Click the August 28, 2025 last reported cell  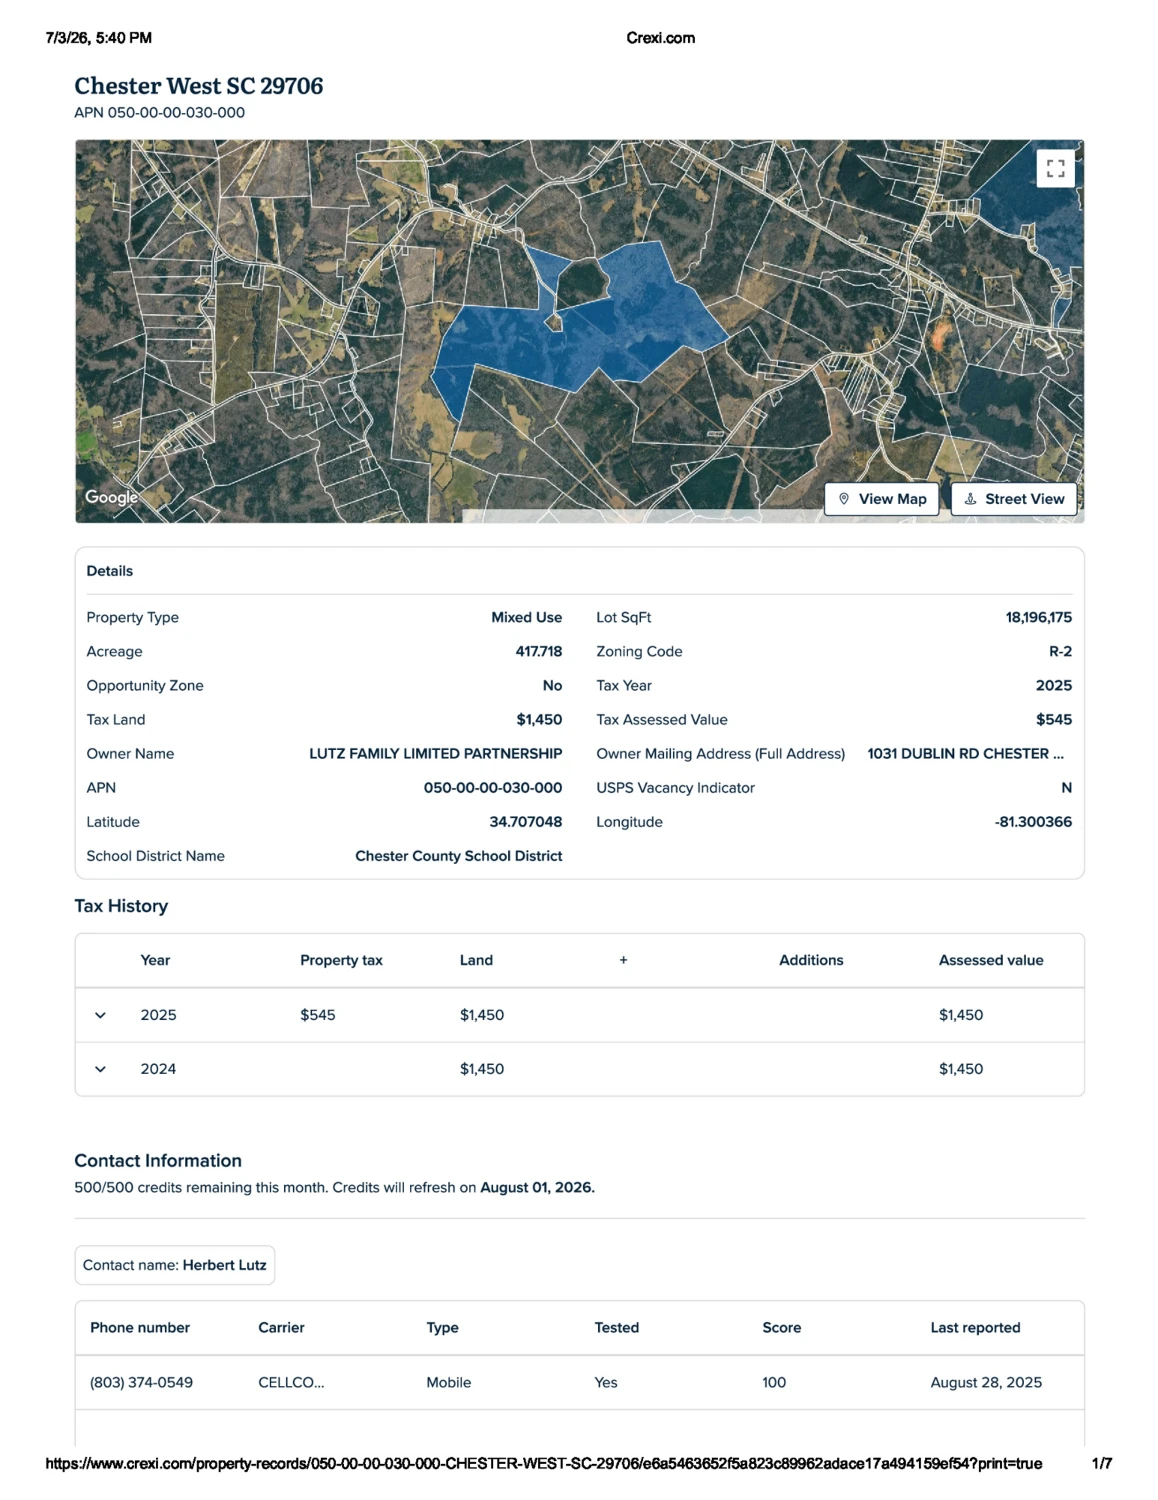pos(986,1382)
